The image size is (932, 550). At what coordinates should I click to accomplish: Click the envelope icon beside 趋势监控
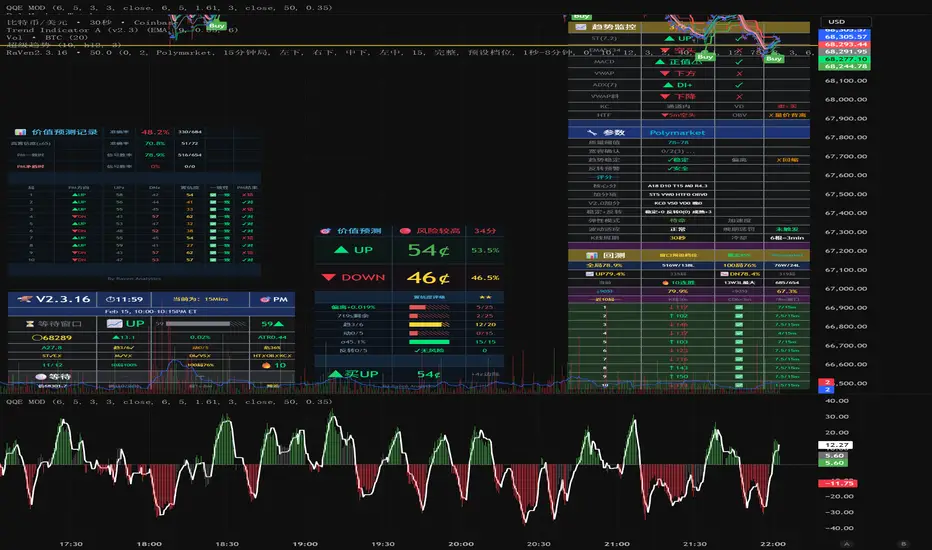point(580,27)
